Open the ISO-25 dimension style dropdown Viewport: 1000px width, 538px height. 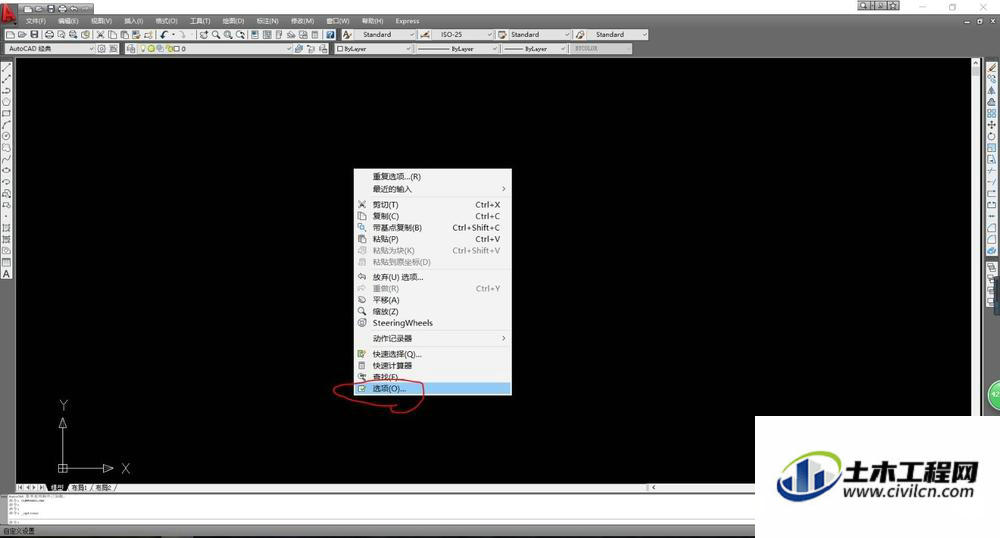pos(464,34)
